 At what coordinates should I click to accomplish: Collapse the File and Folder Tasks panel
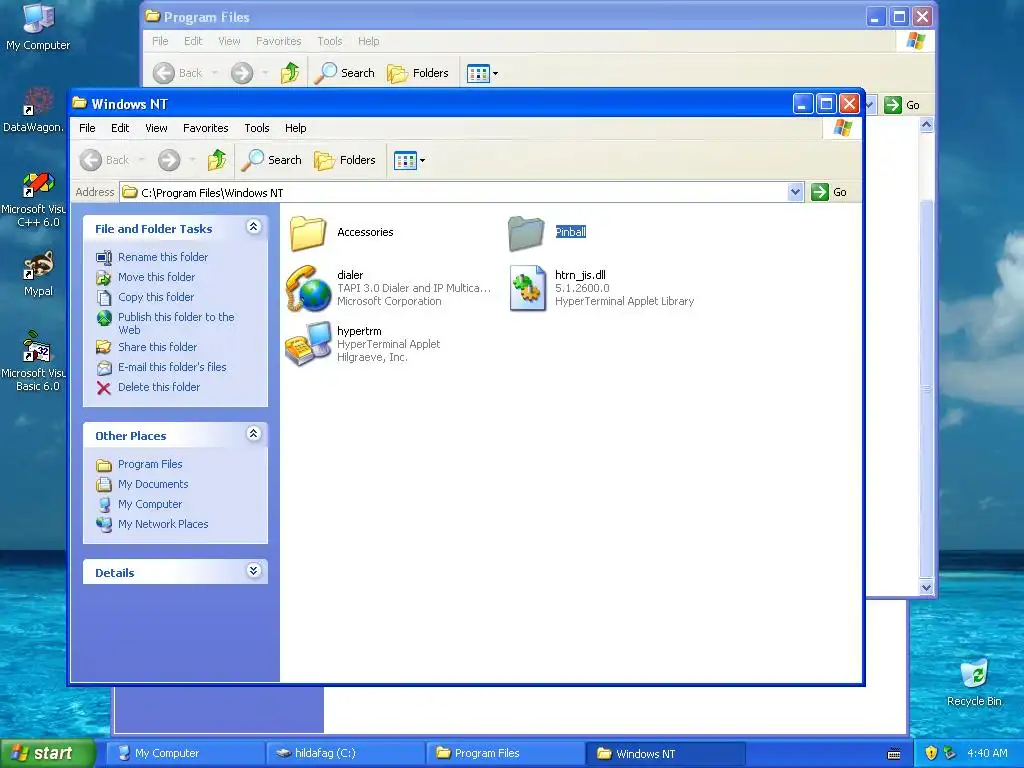(x=253, y=227)
